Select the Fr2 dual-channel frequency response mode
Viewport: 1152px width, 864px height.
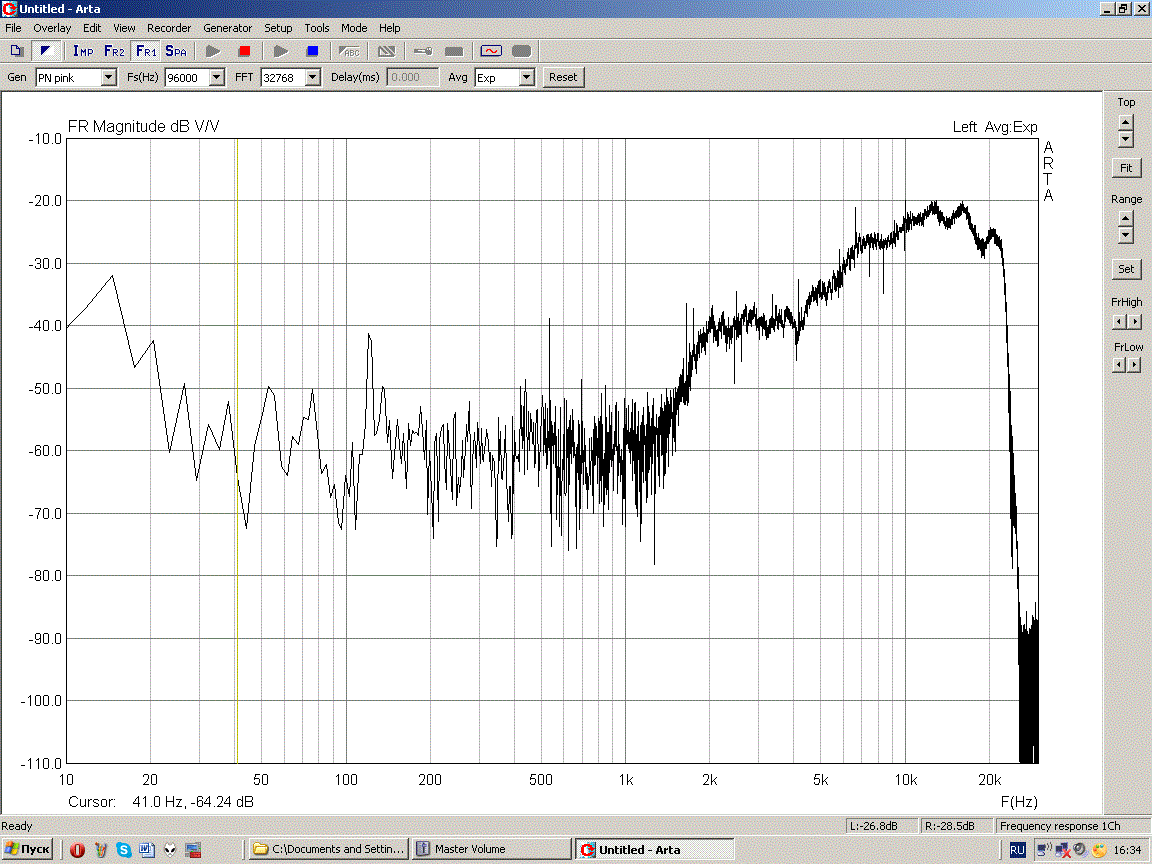coord(114,51)
